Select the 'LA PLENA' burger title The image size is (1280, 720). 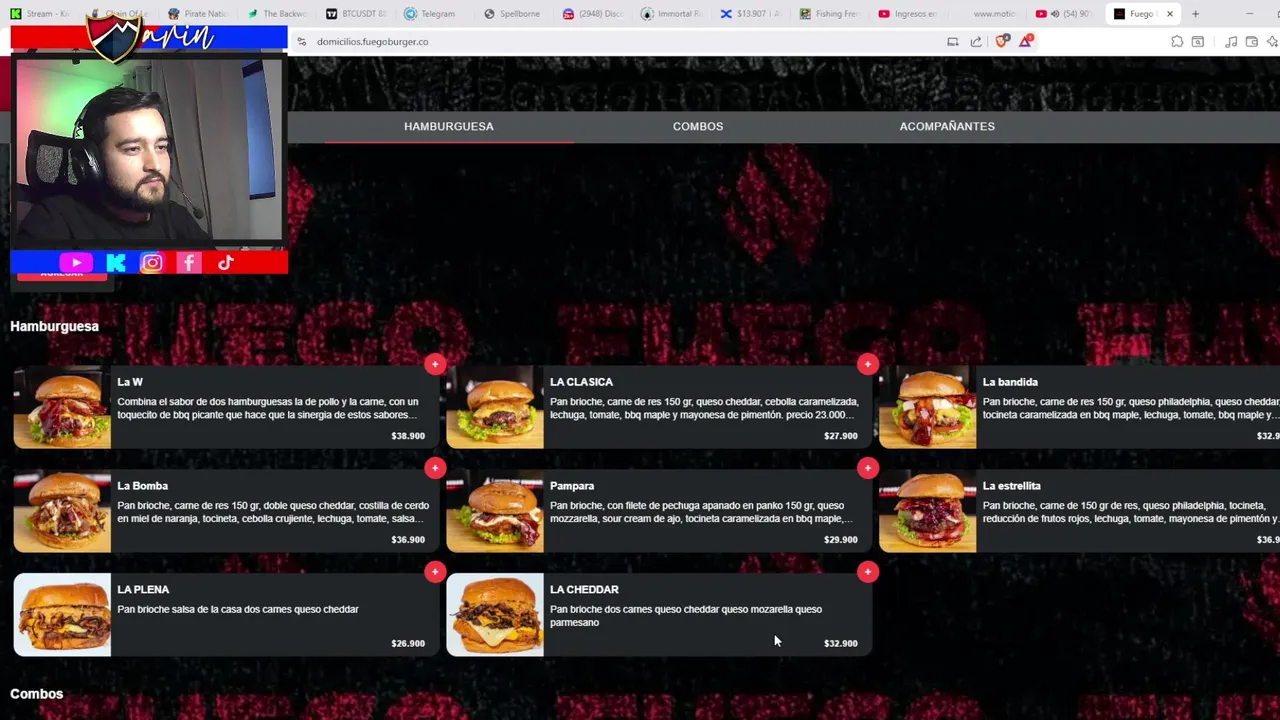(143, 590)
